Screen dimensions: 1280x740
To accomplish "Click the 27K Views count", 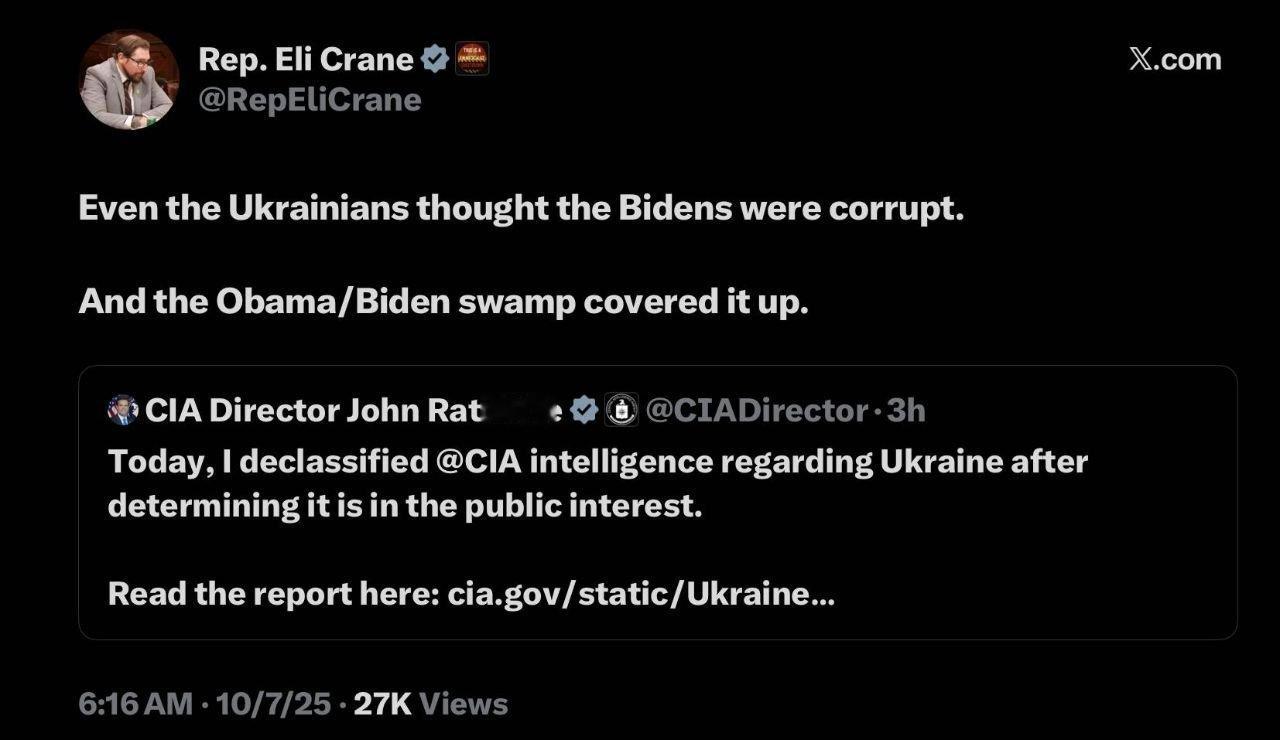I will tap(431, 704).
